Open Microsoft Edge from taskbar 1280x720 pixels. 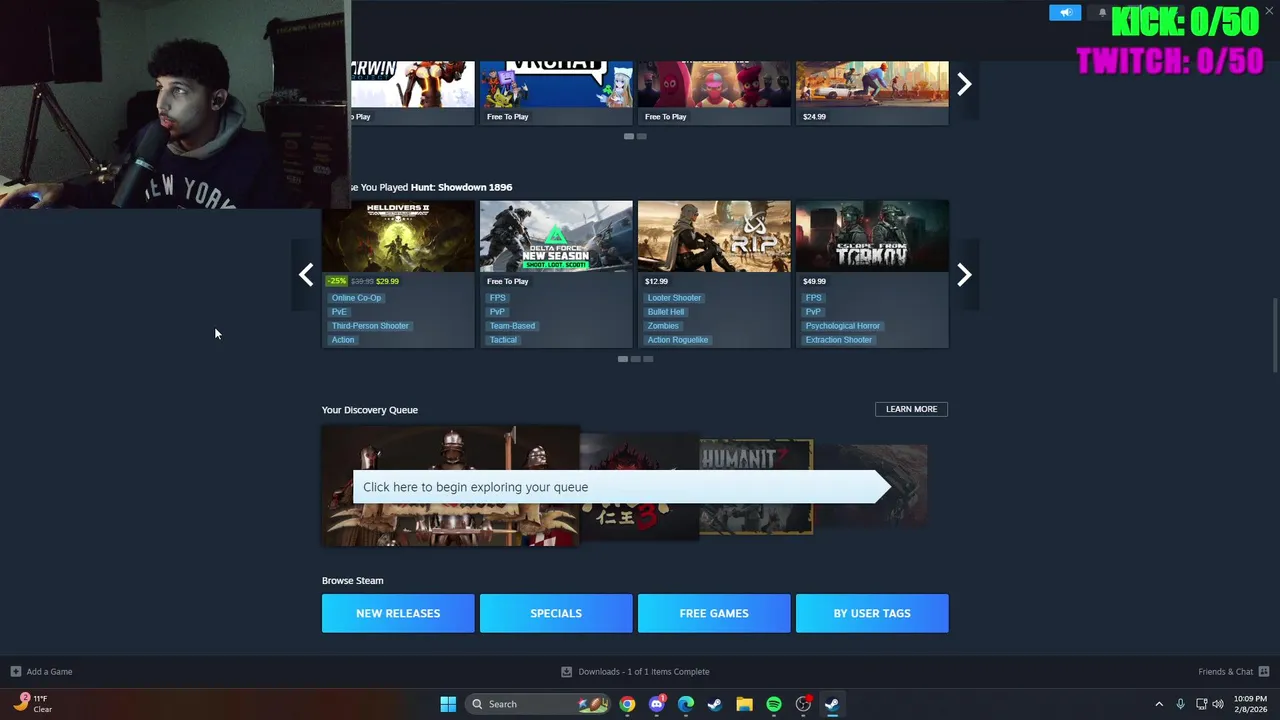click(x=686, y=704)
